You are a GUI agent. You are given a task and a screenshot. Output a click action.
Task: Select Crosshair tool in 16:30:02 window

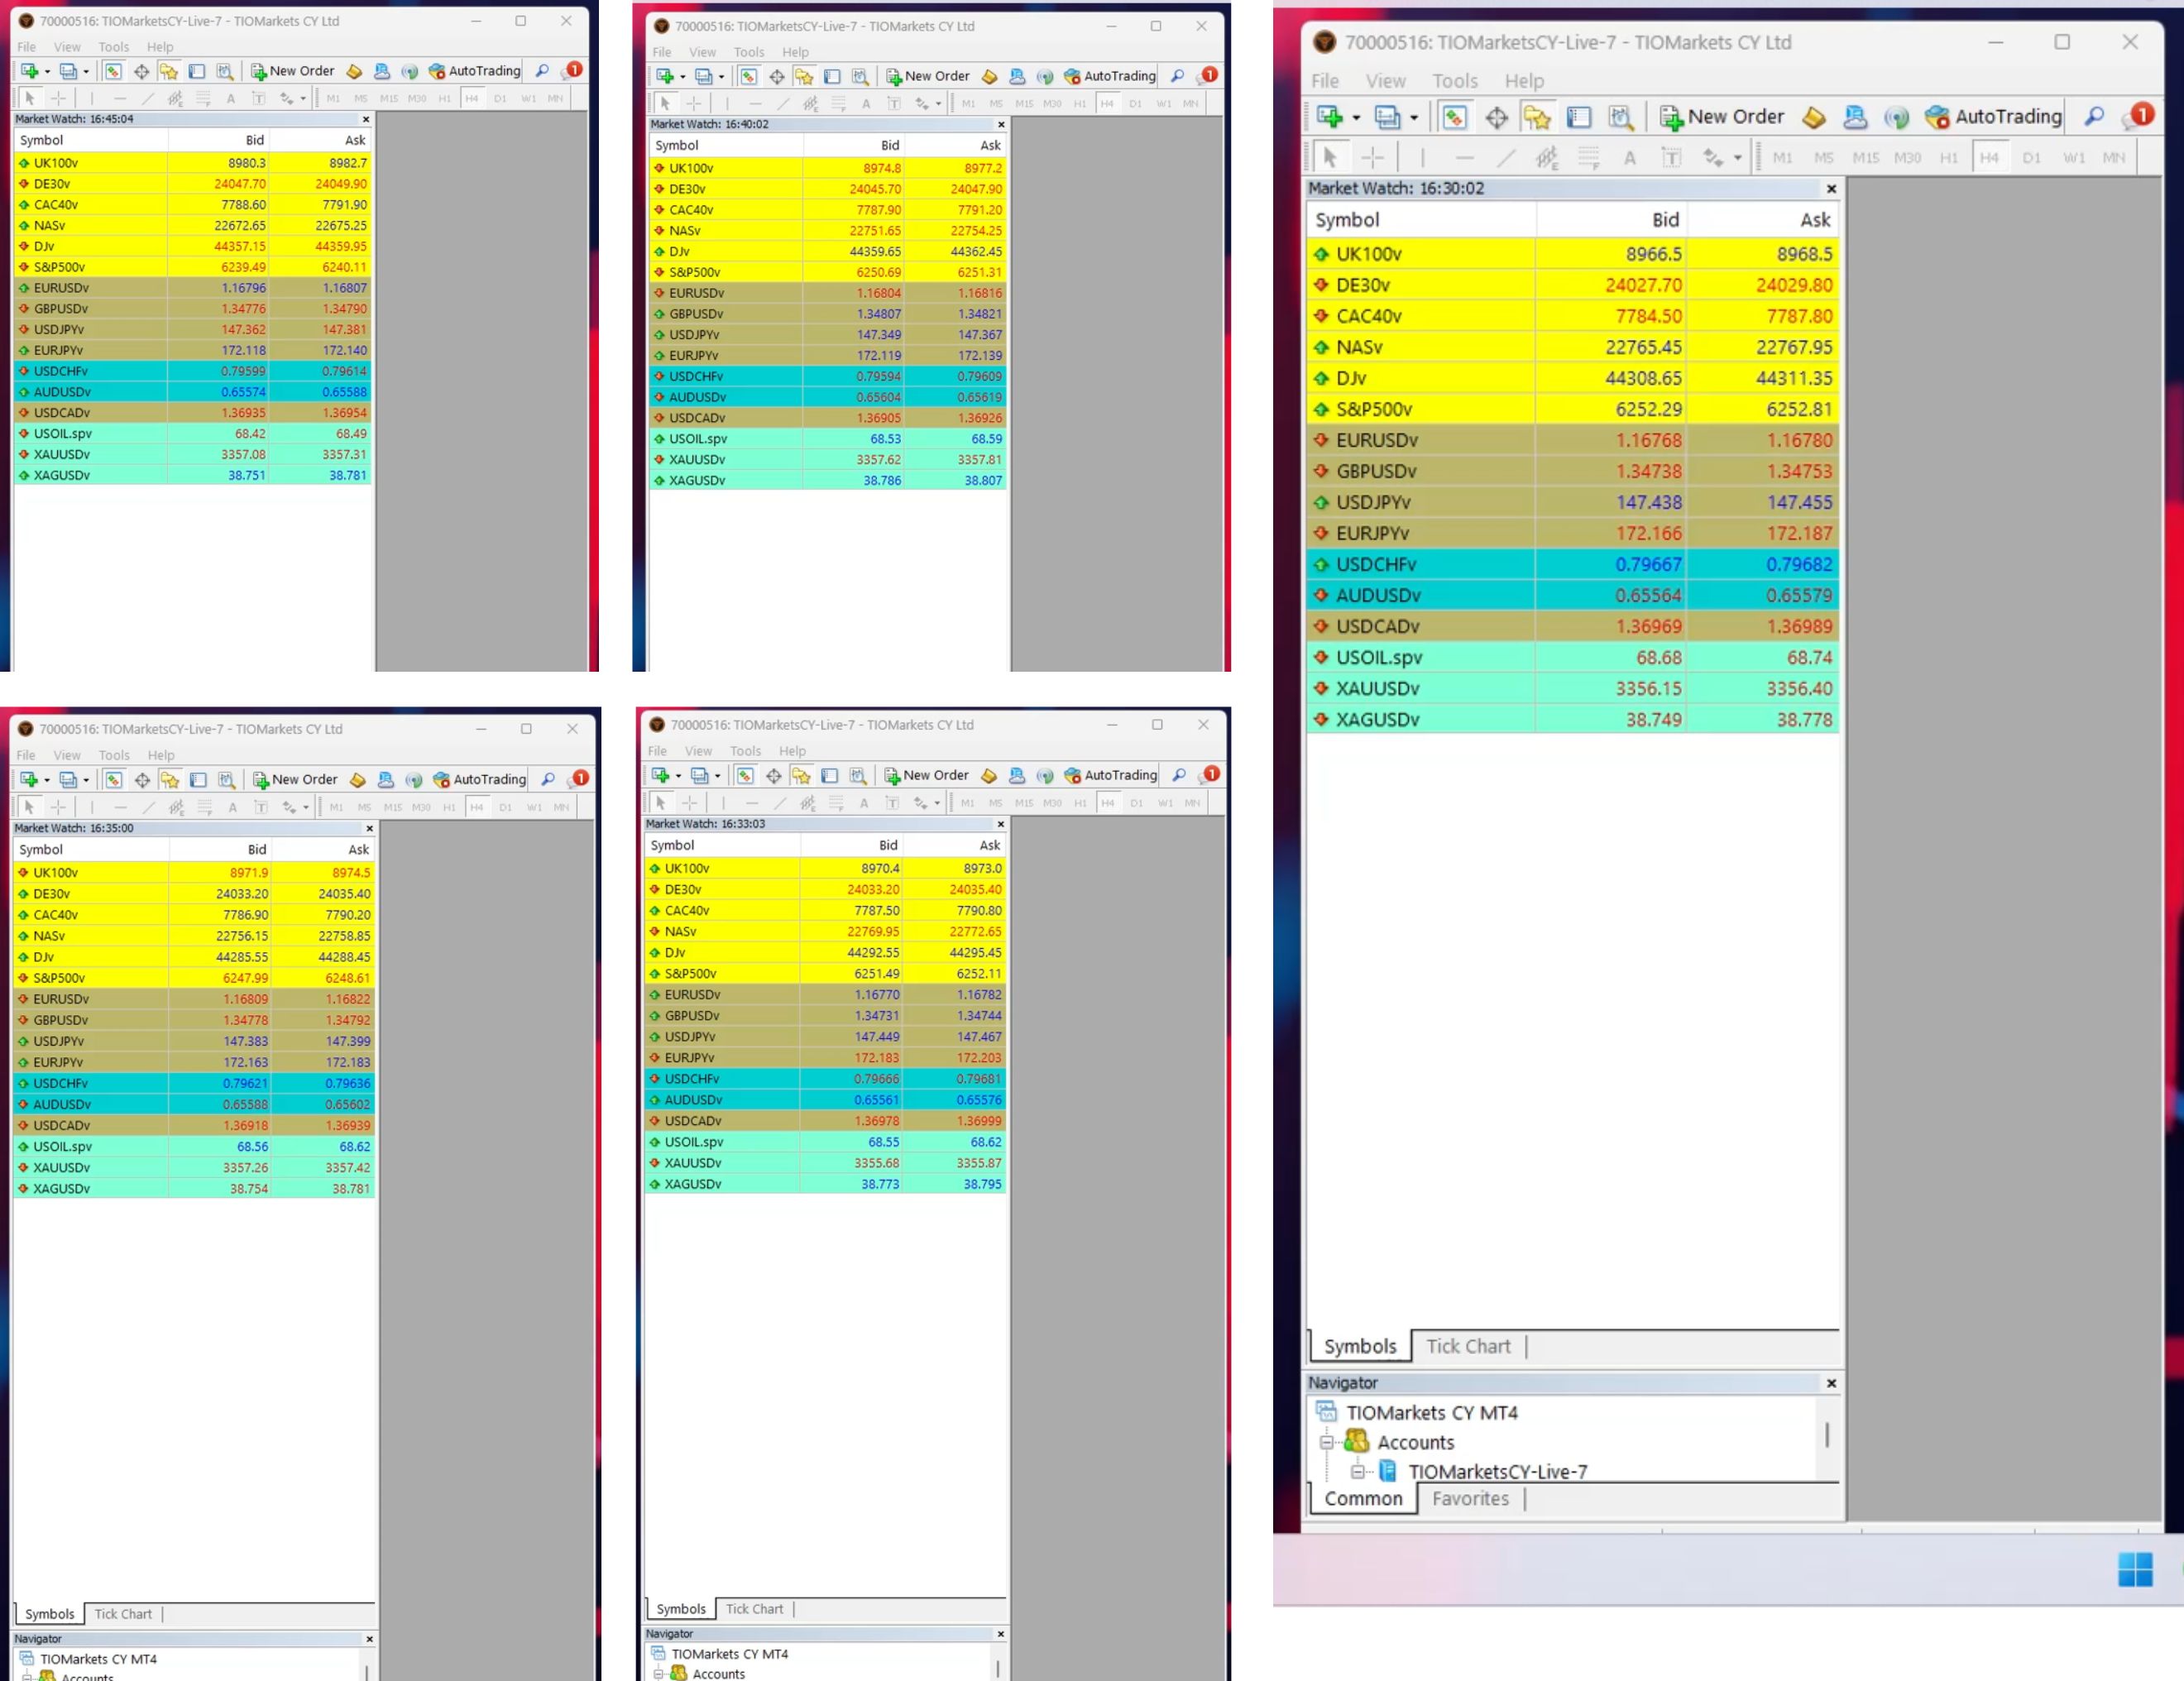(1372, 157)
